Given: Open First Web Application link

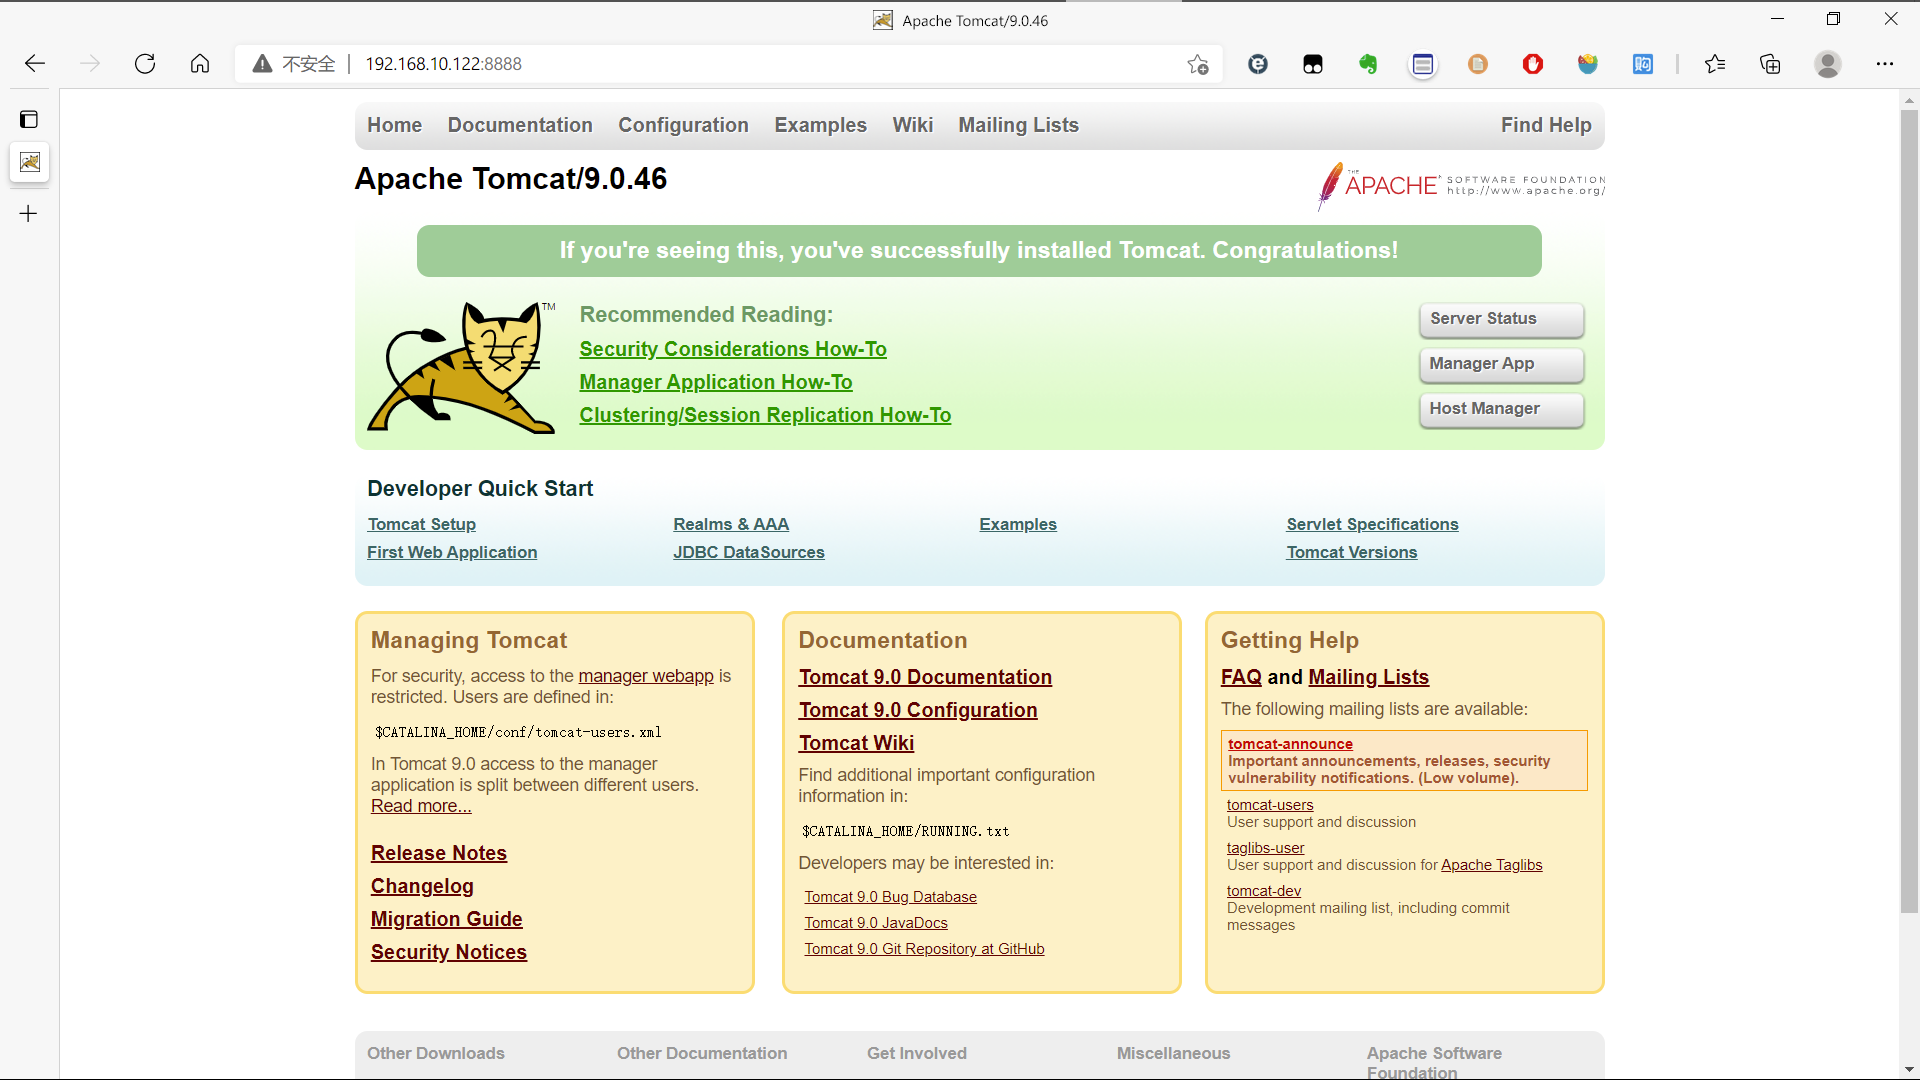Looking at the screenshot, I should 452,552.
